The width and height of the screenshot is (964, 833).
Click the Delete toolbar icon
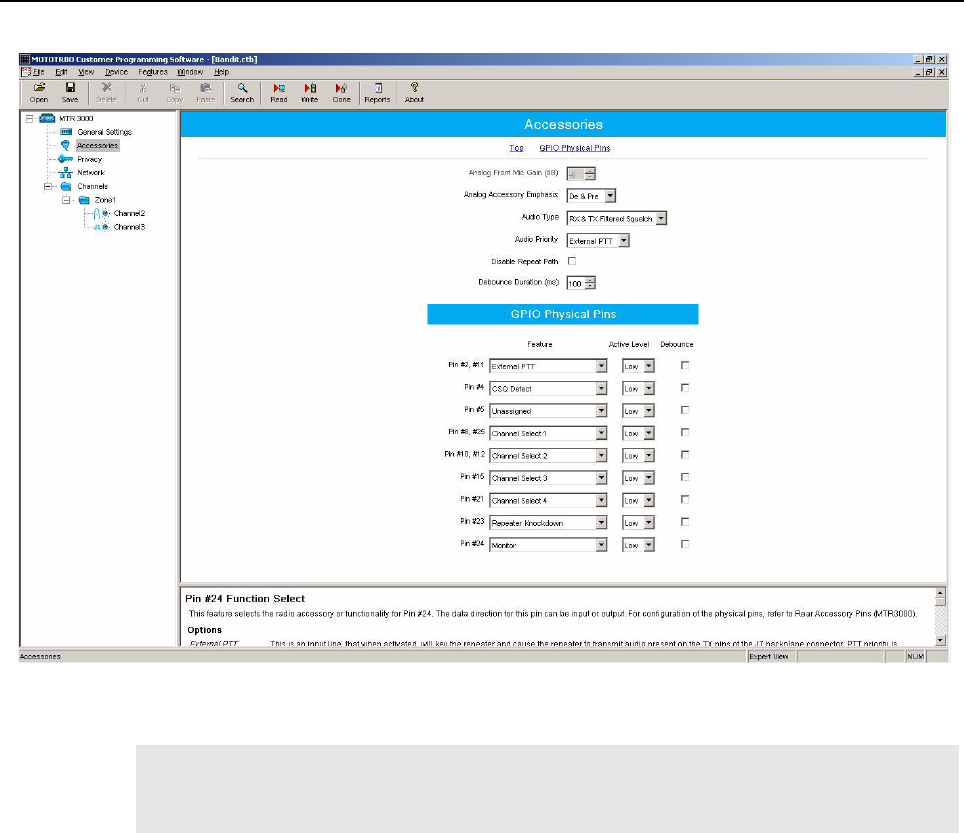click(x=106, y=93)
